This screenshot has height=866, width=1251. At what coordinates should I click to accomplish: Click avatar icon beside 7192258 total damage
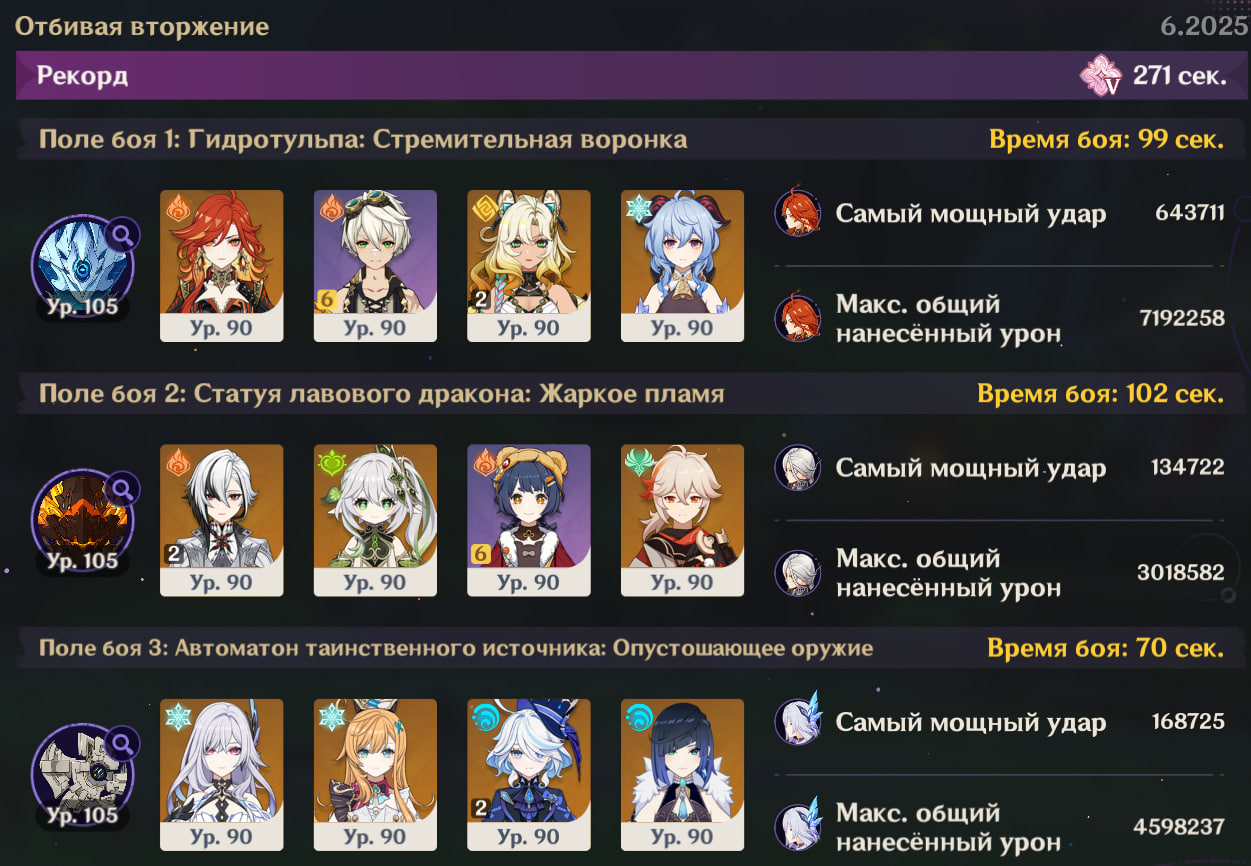[798, 318]
